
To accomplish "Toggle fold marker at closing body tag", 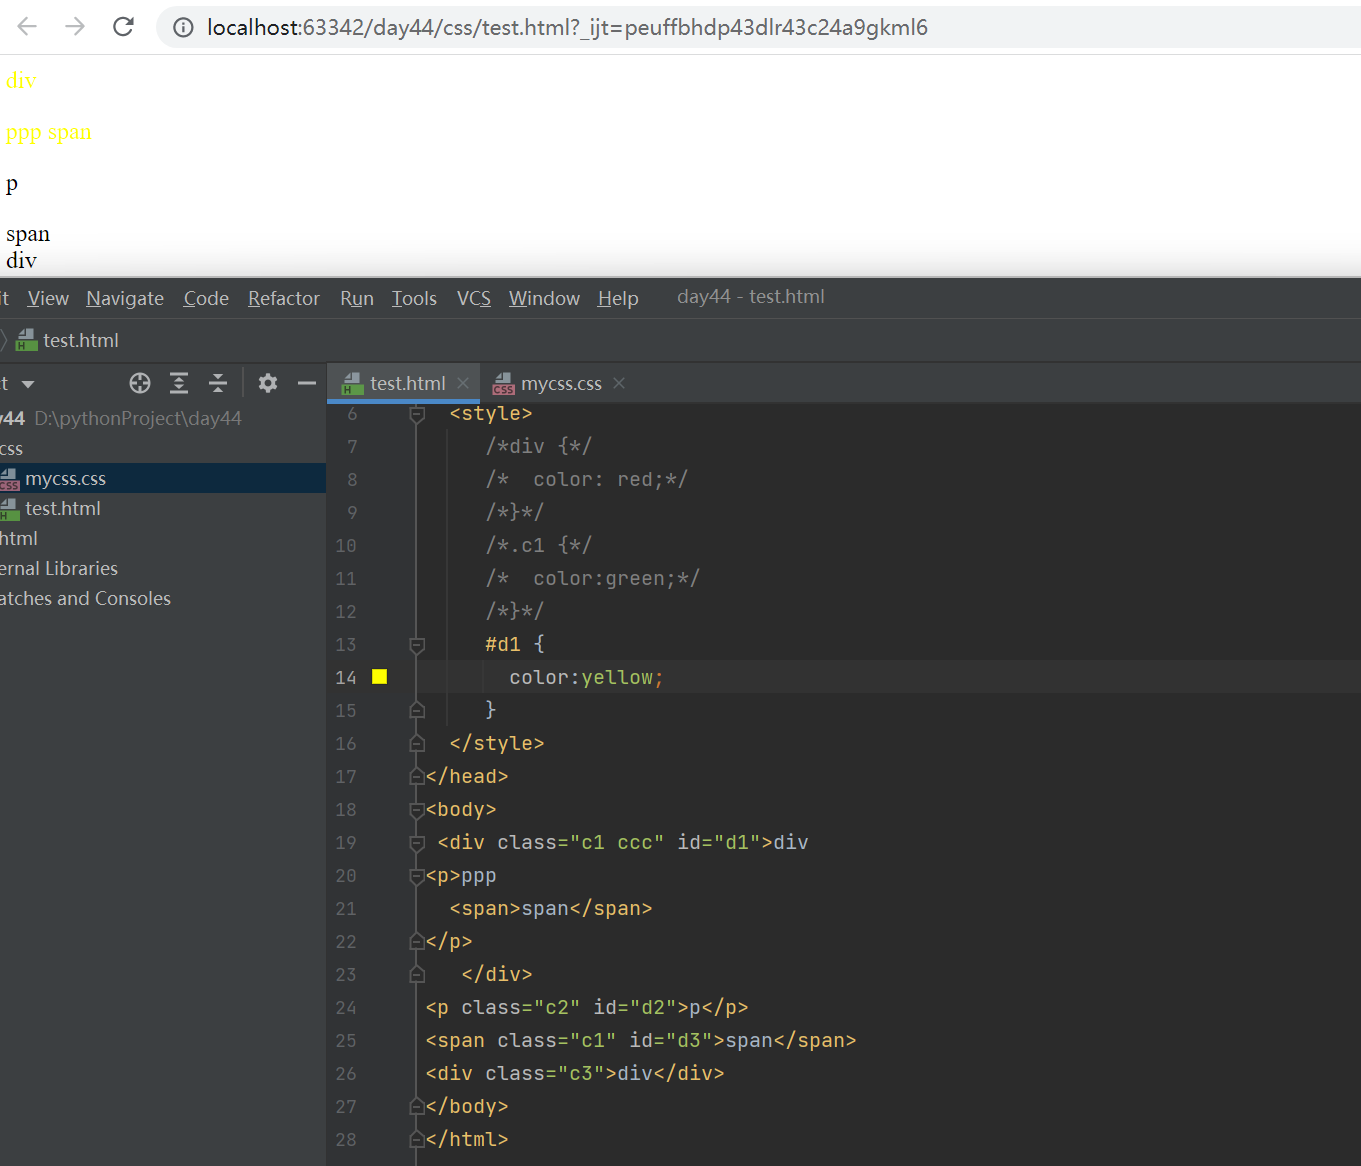I will pos(418,1106).
